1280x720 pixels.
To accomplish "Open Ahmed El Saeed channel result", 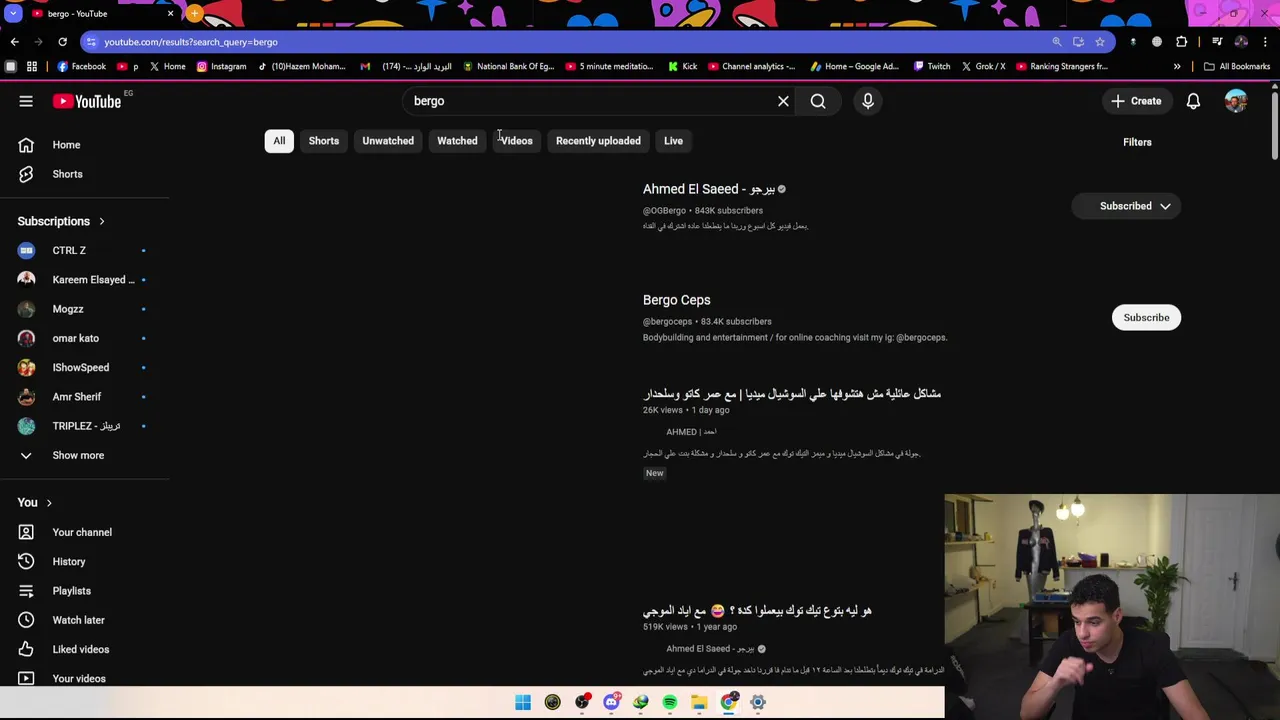I will click(x=709, y=189).
